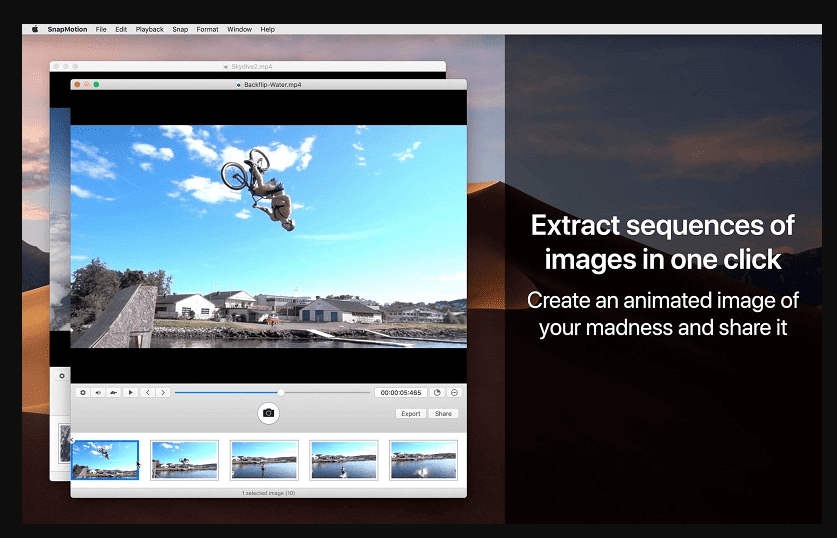Open the Window menu
Image resolution: width=837 pixels, height=538 pixels.
tap(239, 29)
